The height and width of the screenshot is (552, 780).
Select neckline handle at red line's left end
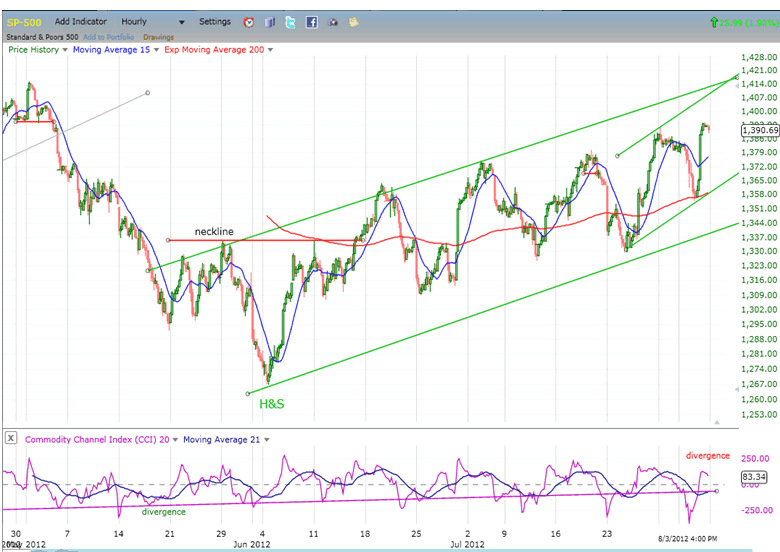[168, 240]
